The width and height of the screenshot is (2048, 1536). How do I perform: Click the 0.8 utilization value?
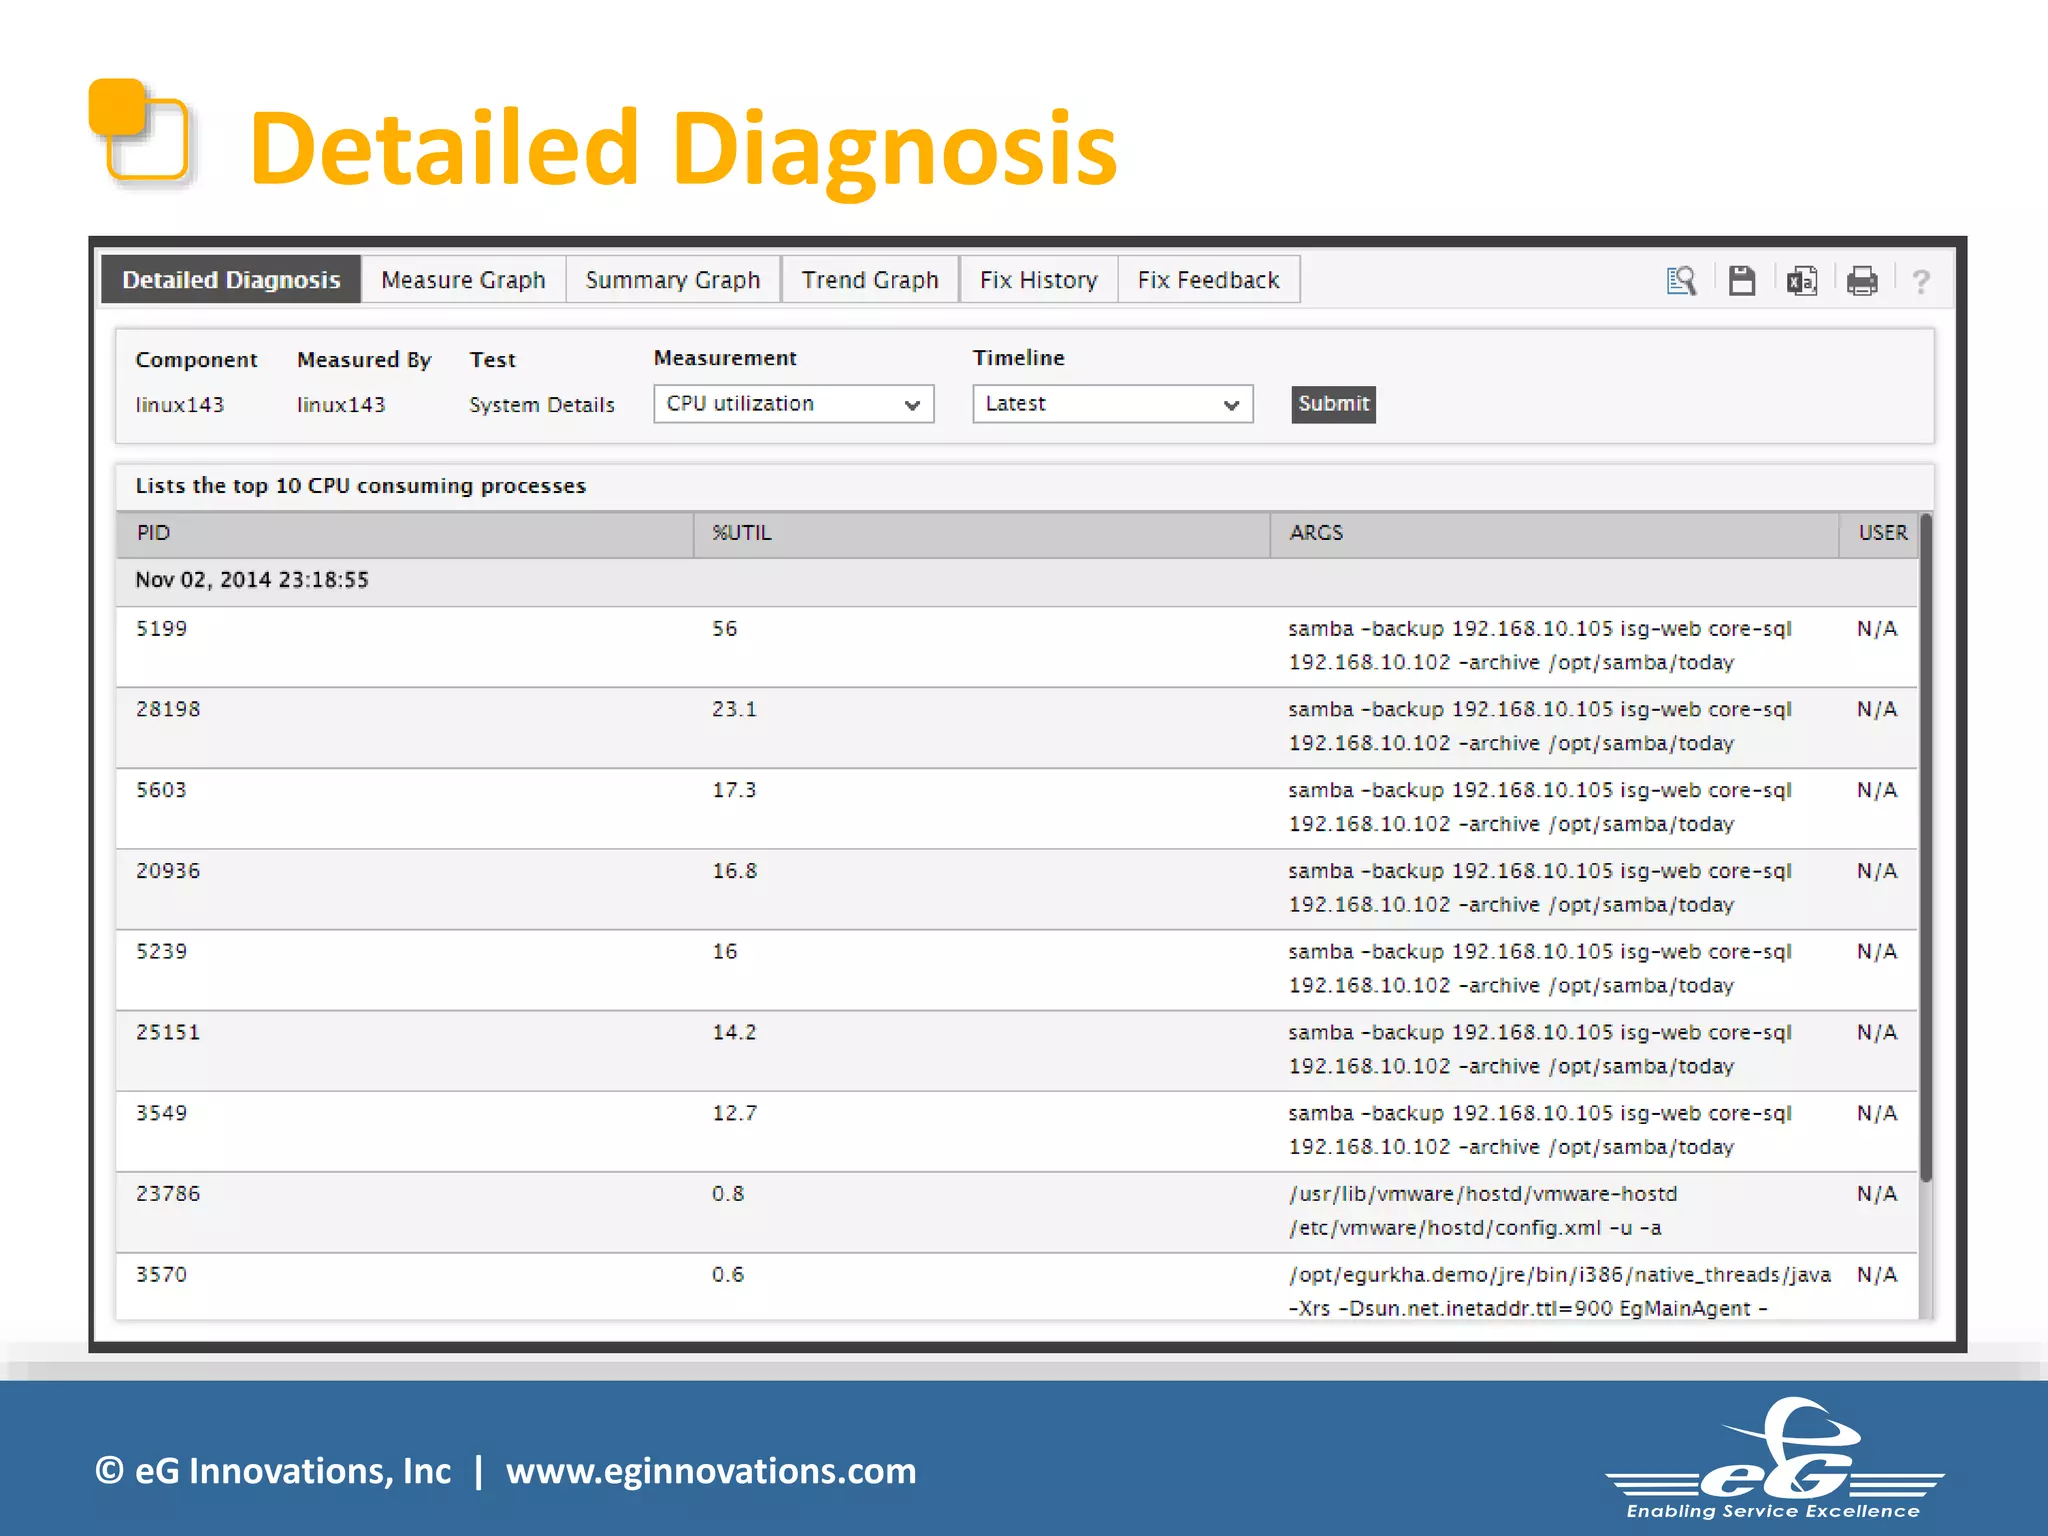(728, 1194)
